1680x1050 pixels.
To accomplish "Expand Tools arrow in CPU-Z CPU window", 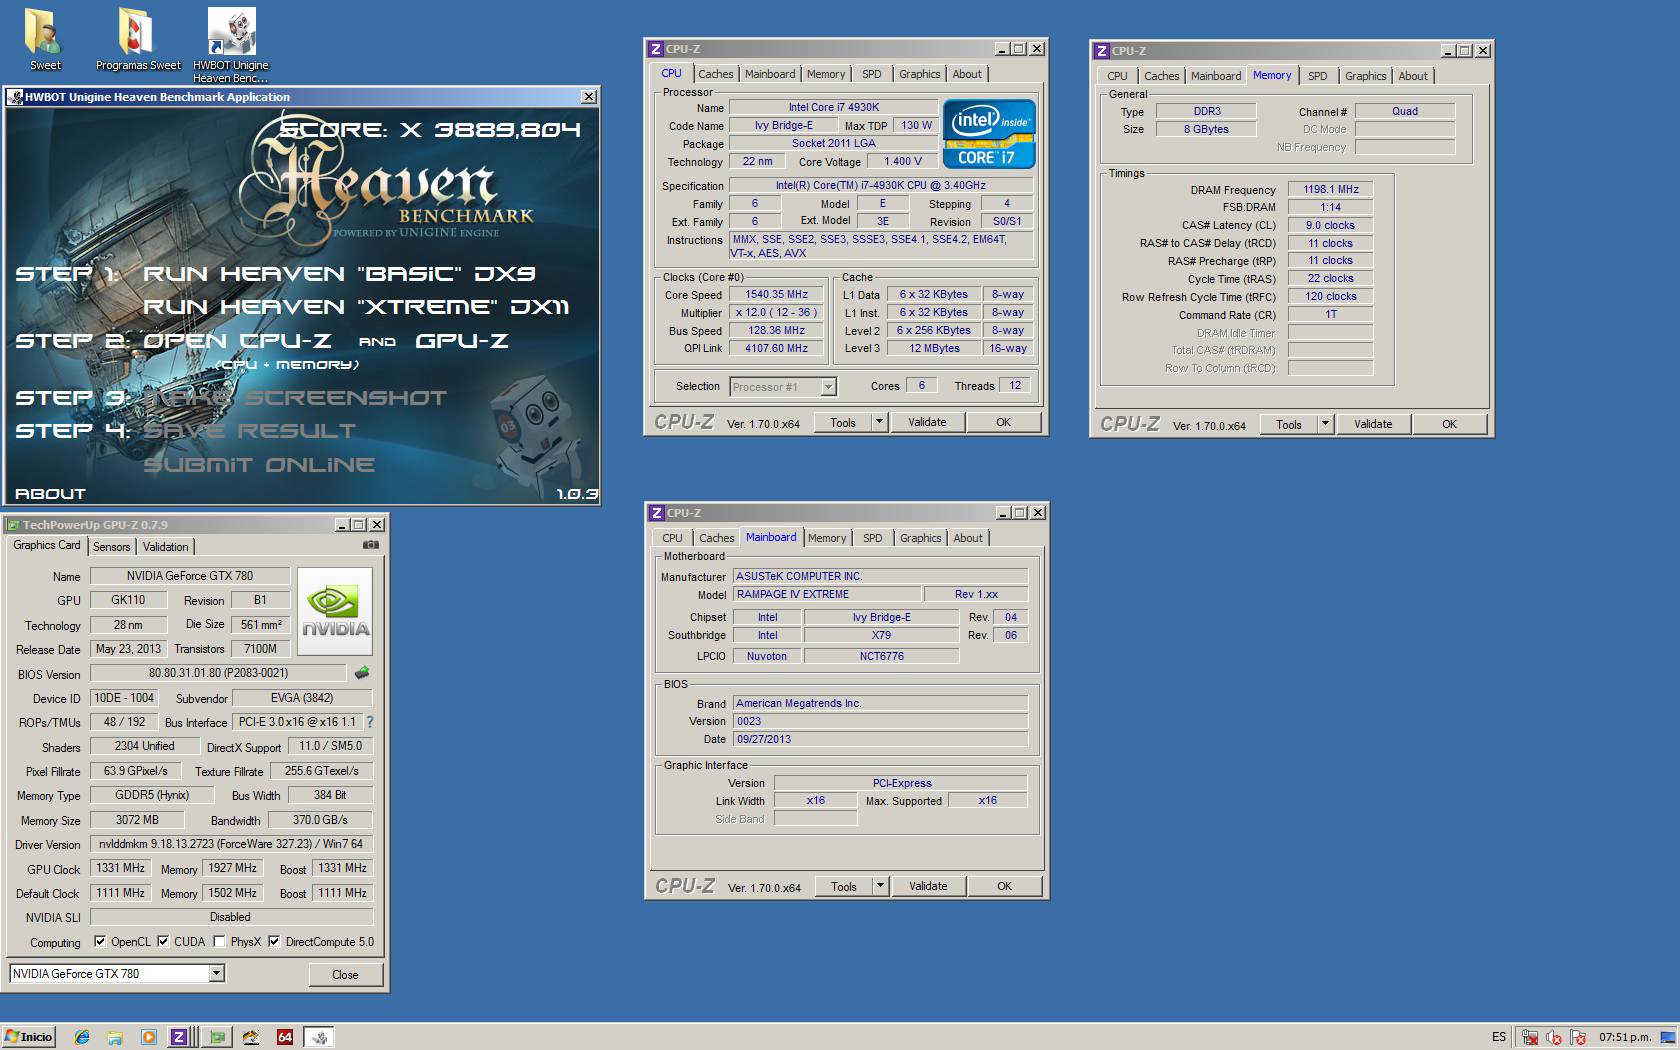I will point(880,422).
